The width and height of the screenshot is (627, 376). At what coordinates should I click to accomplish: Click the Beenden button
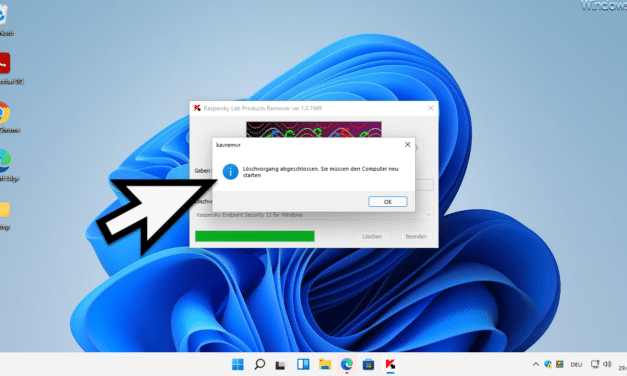tap(416, 236)
